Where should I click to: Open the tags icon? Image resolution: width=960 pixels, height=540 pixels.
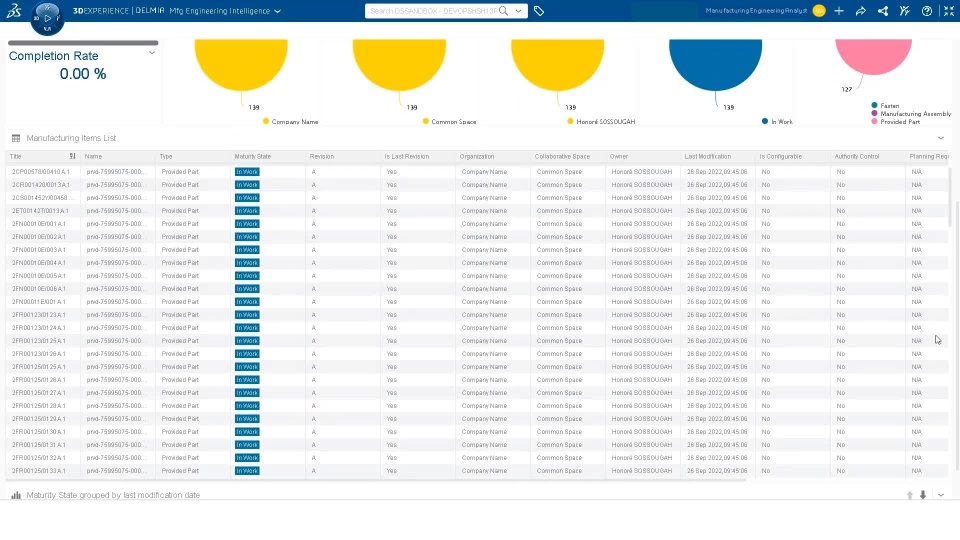(539, 11)
